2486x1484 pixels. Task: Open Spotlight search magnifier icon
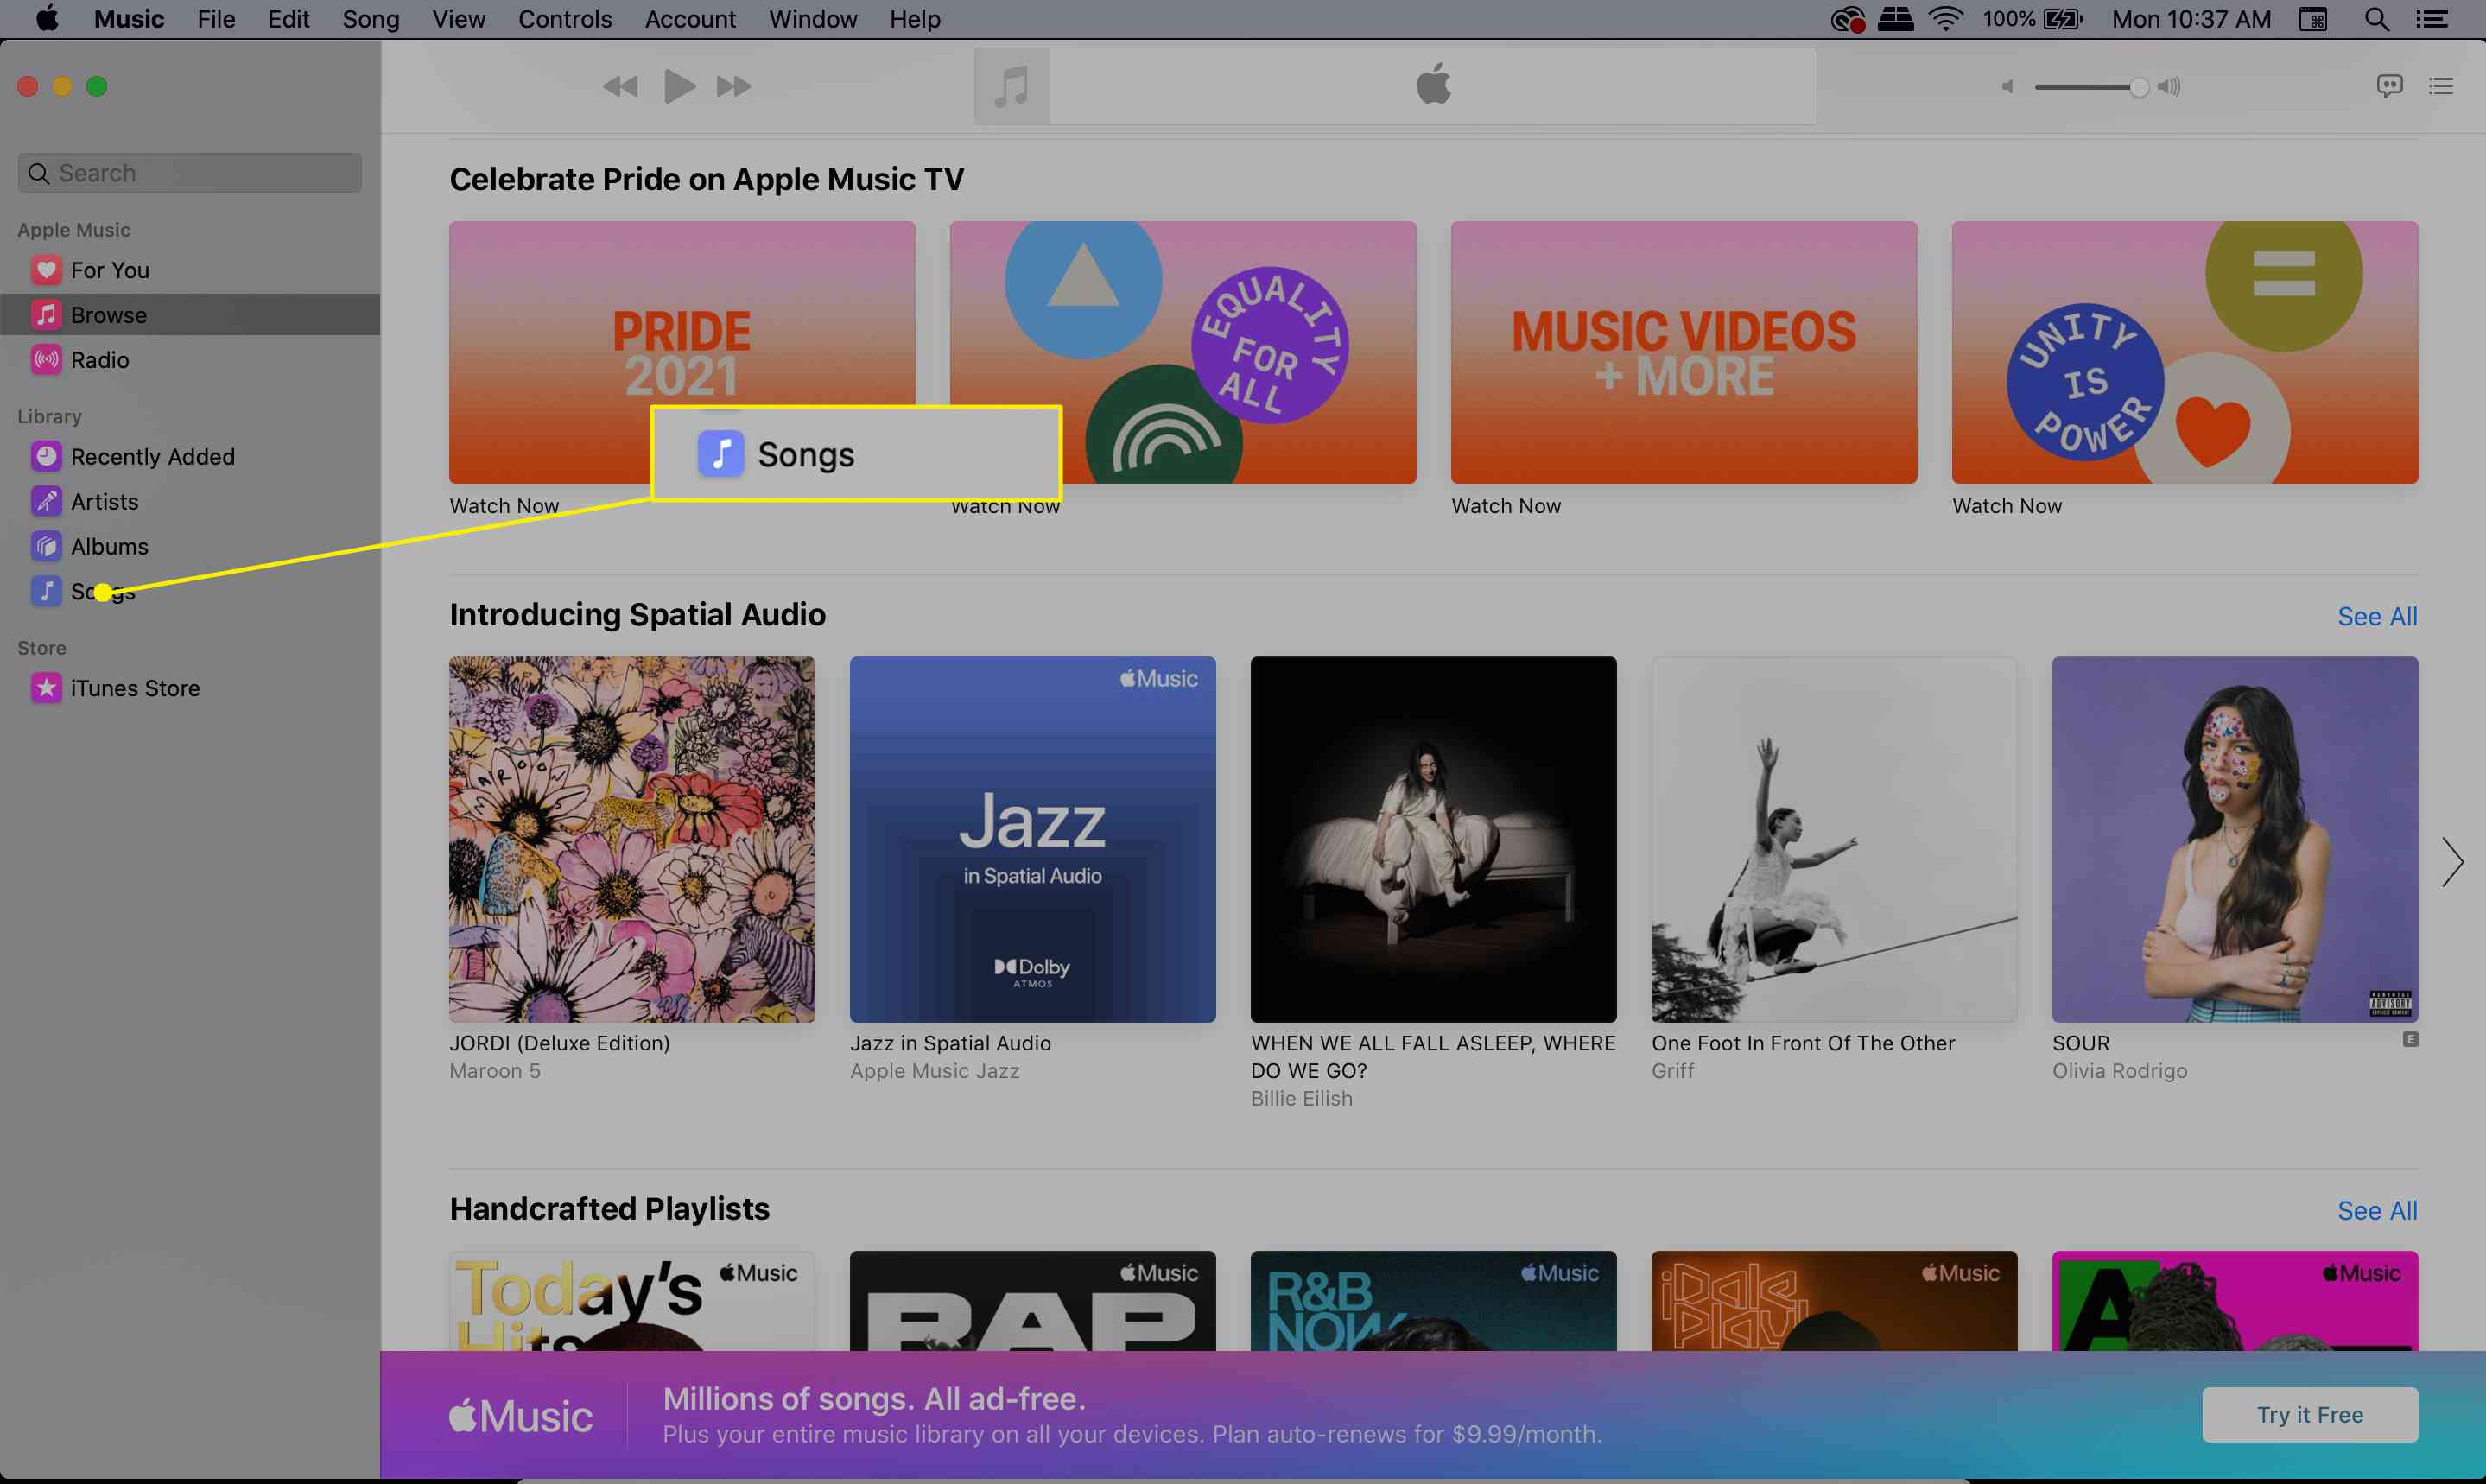[2377, 19]
